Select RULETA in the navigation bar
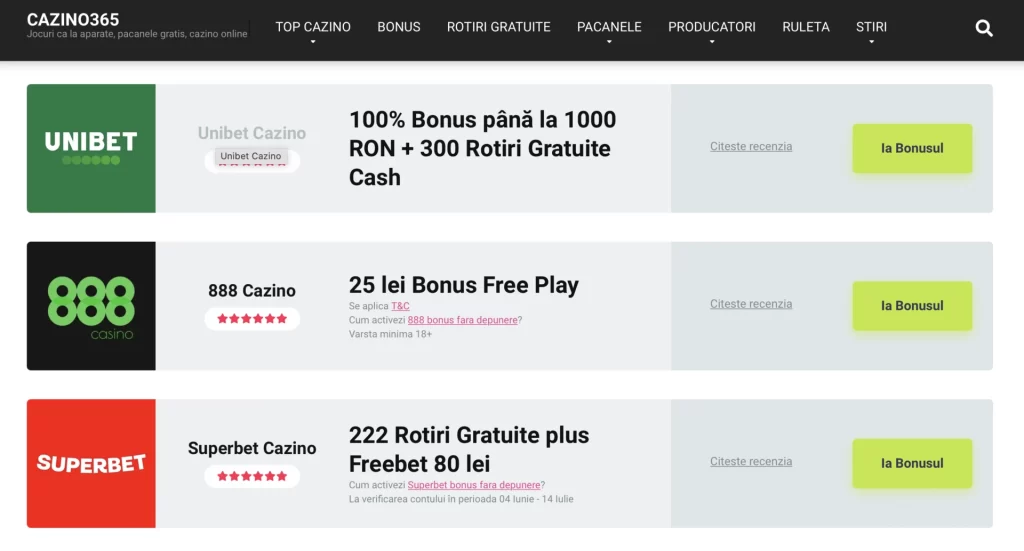Screen dimensions: 1024x551 [806, 27]
